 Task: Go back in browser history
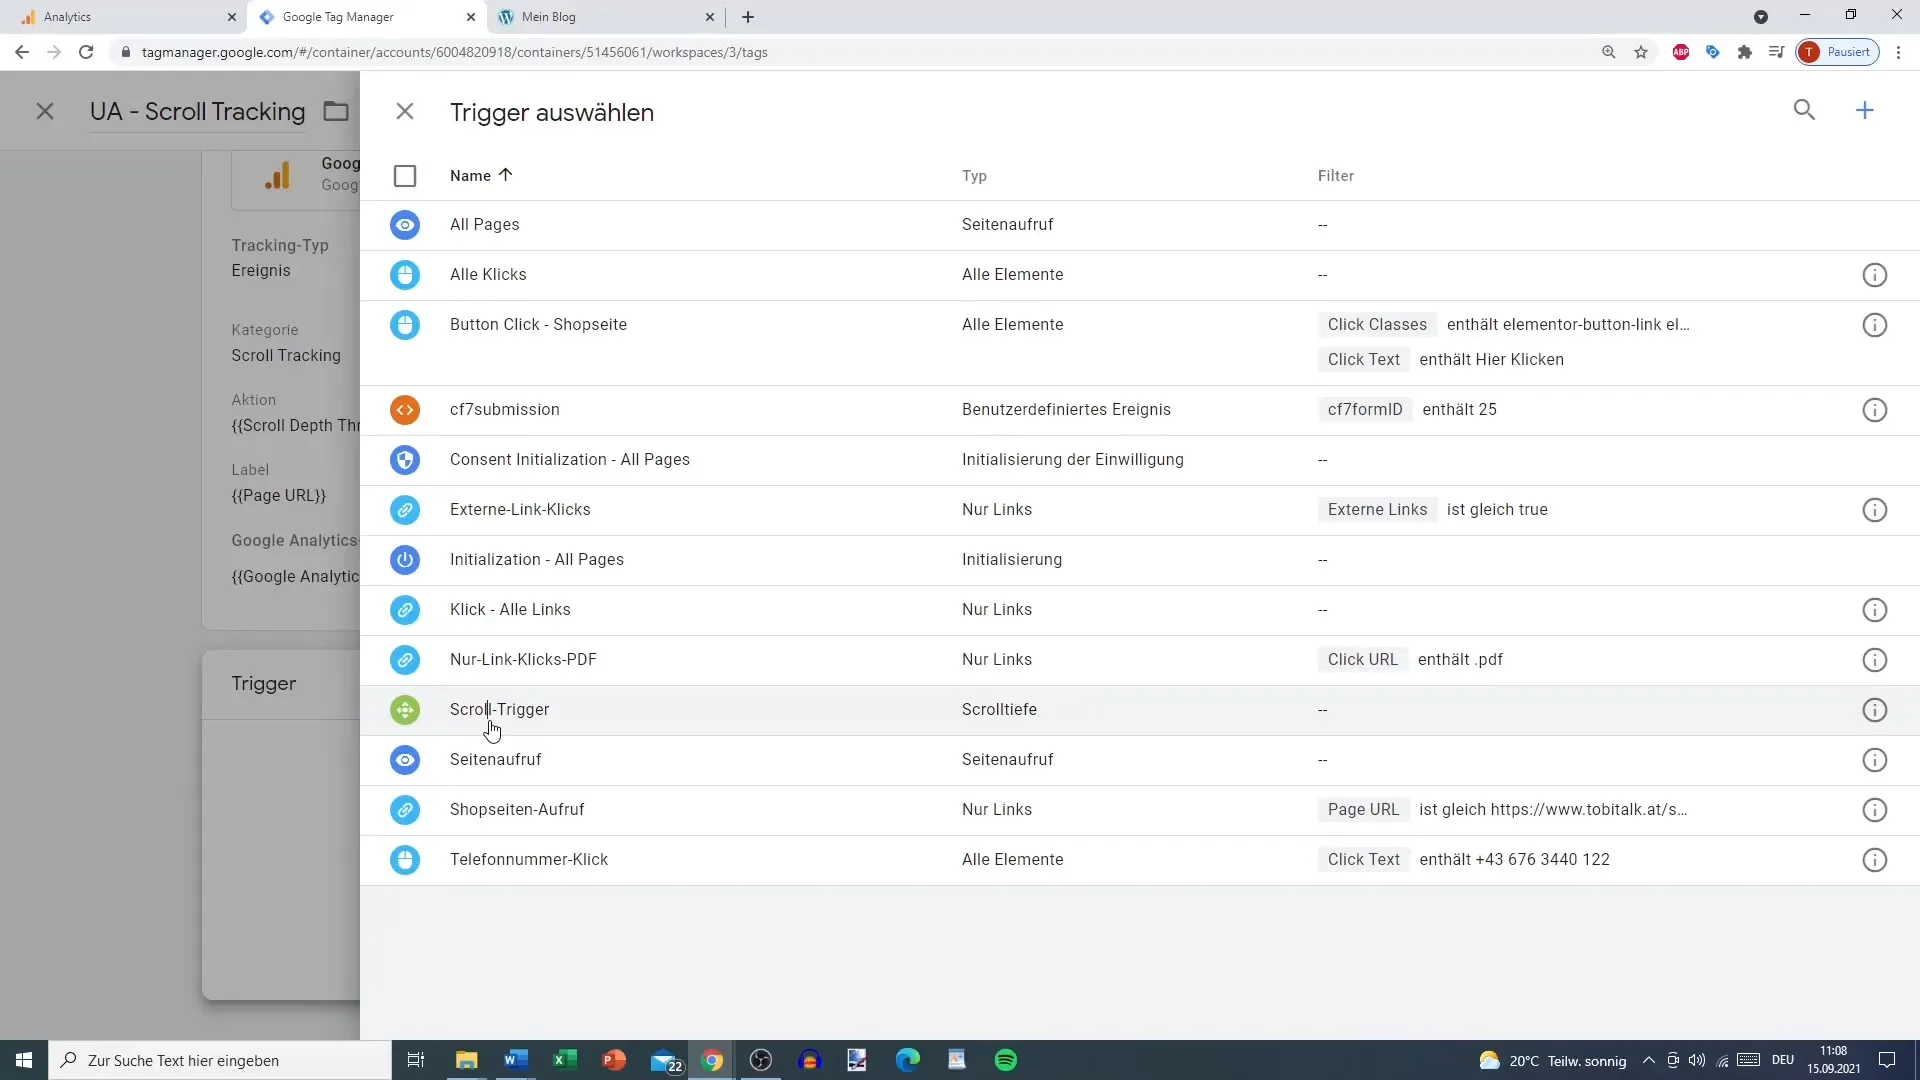click(x=22, y=52)
